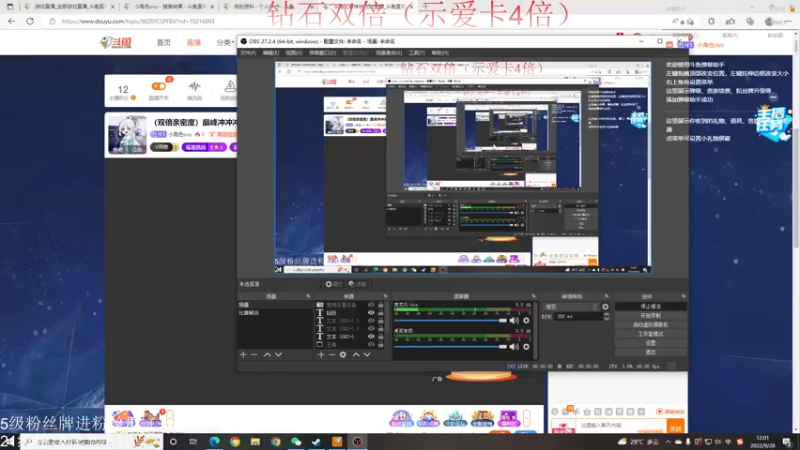
Task: Open the 工具(T) menu in OBS
Action: [x=416, y=53]
